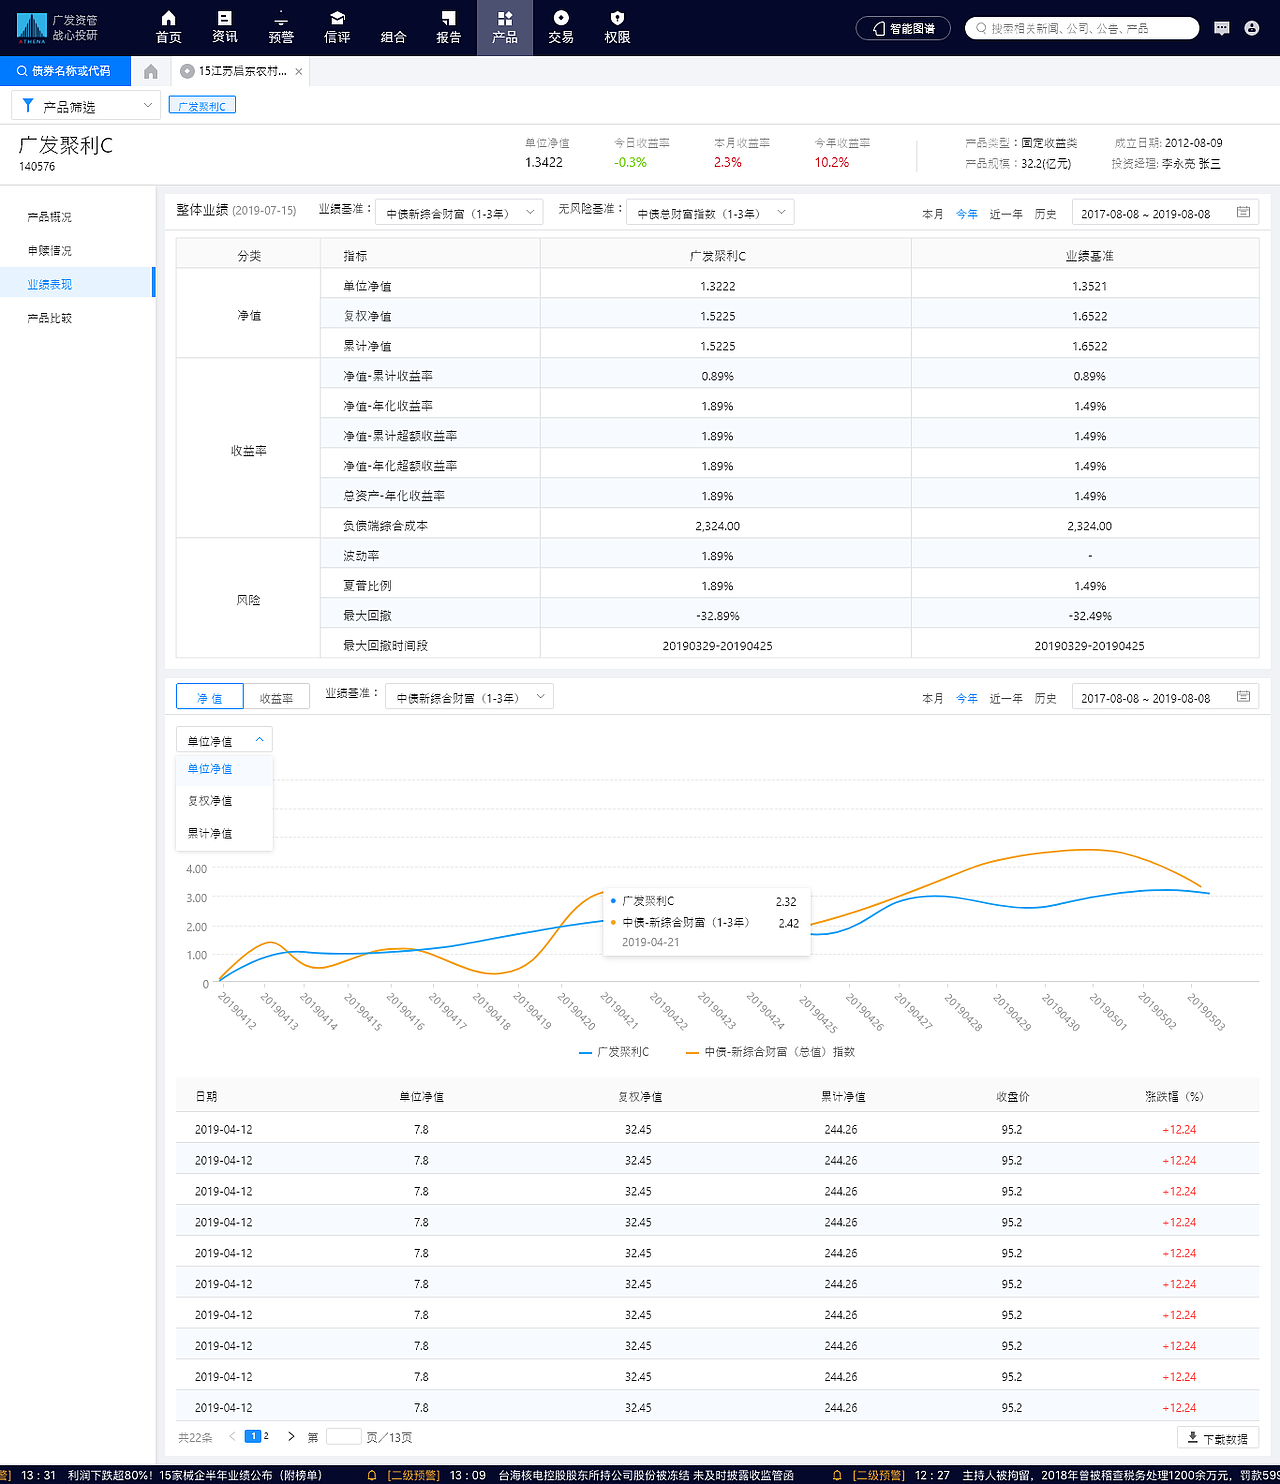Switch to the 收益率 chart tab
The image size is (1280, 1484).
[276, 697]
